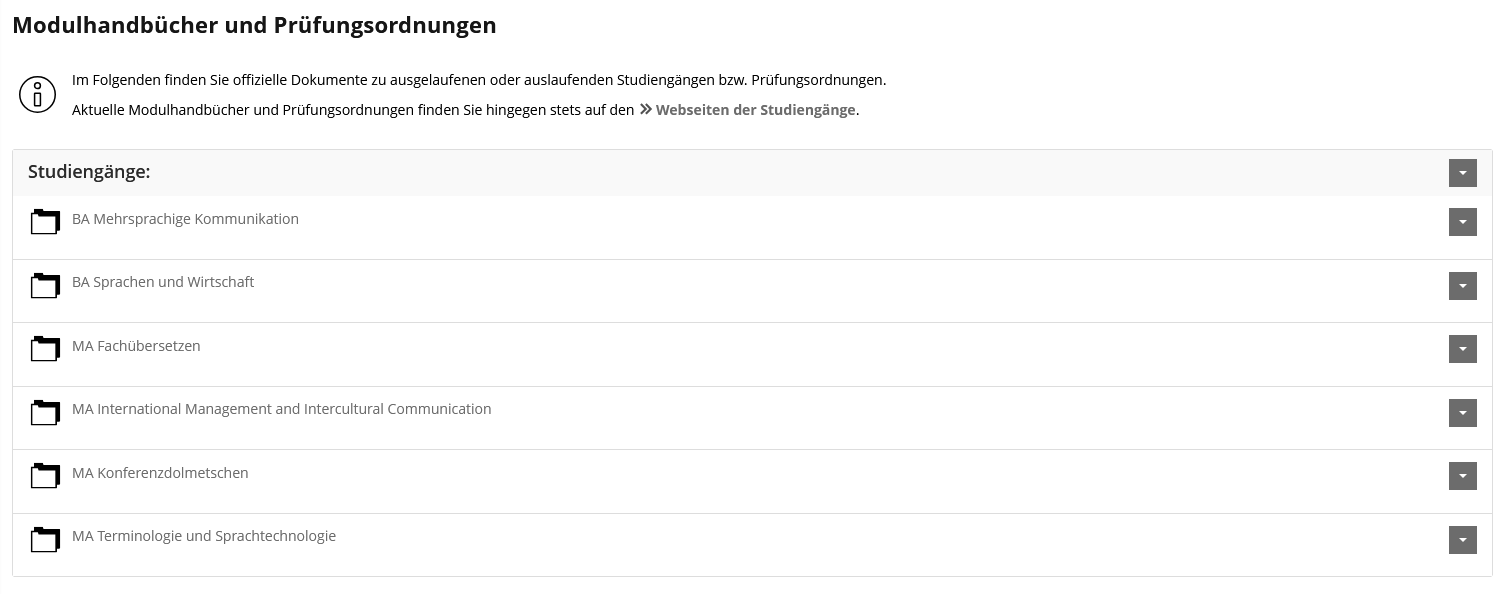Viewport: 1497px width, 594px height.
Task: Expand the Studiengänge header dropdown arrow
Action: [1462, 173]
